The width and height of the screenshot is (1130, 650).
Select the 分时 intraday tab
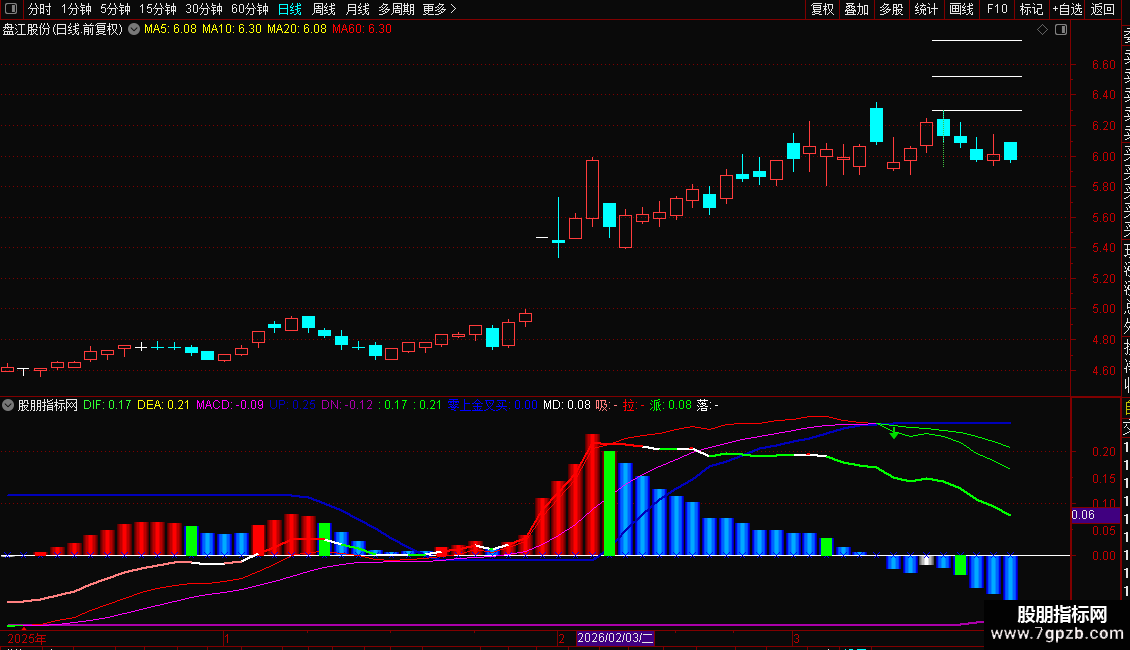click(x=39, y=9)
